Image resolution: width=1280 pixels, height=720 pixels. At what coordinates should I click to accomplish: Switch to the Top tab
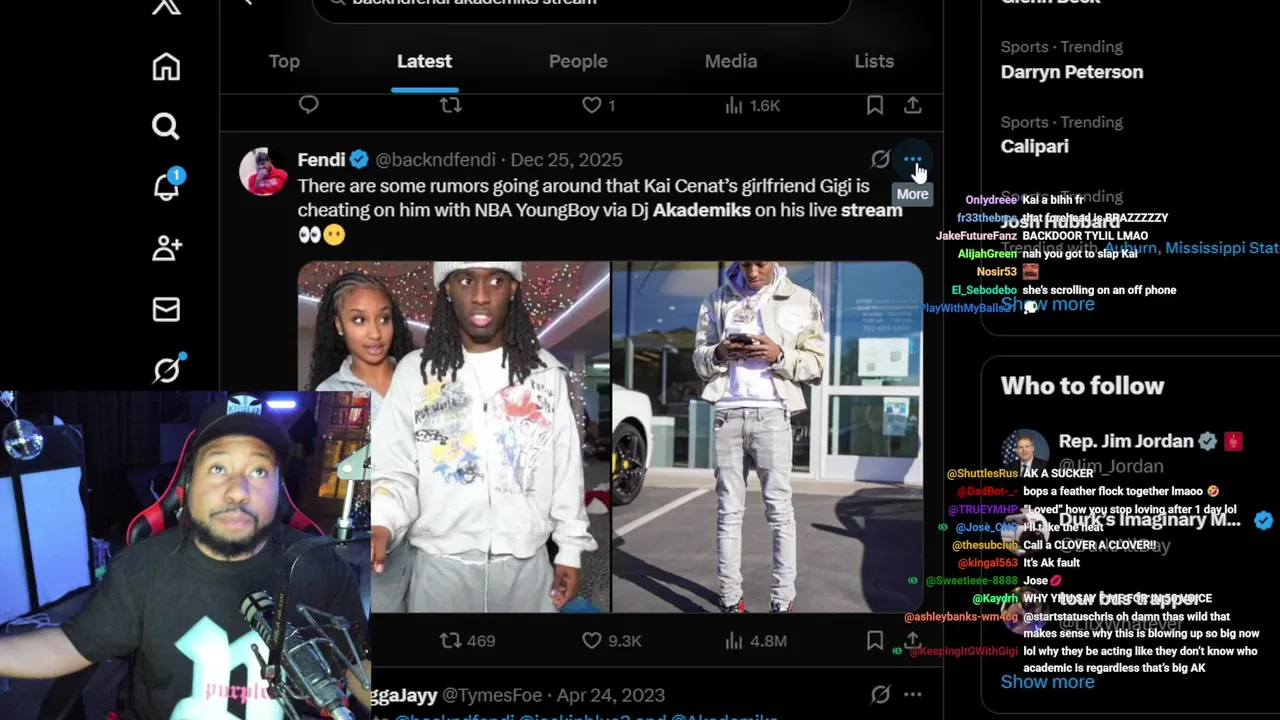(284, 61)
